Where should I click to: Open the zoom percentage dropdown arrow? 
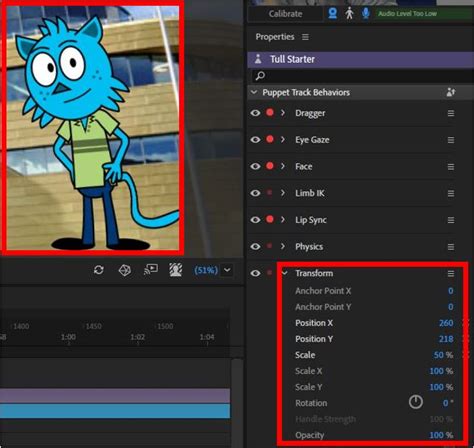pyautogui.click(x=227, y=270)
